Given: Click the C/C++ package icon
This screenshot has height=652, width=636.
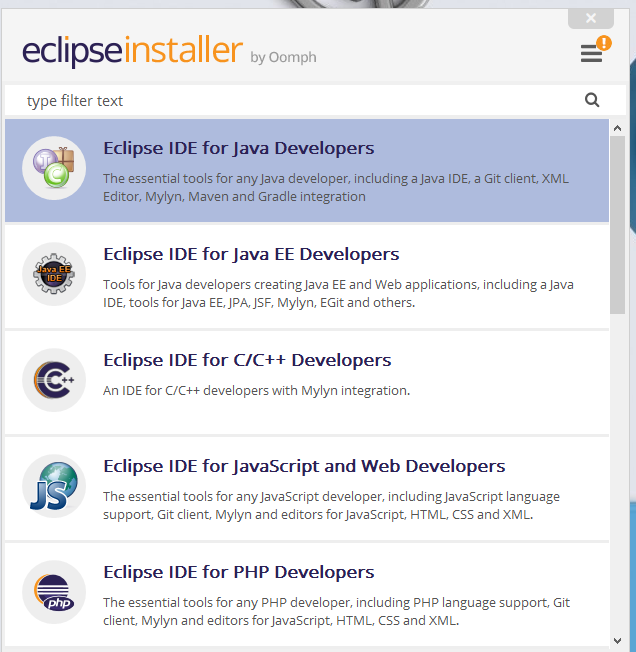Looking at the screenshot, I should click(54, 380).
